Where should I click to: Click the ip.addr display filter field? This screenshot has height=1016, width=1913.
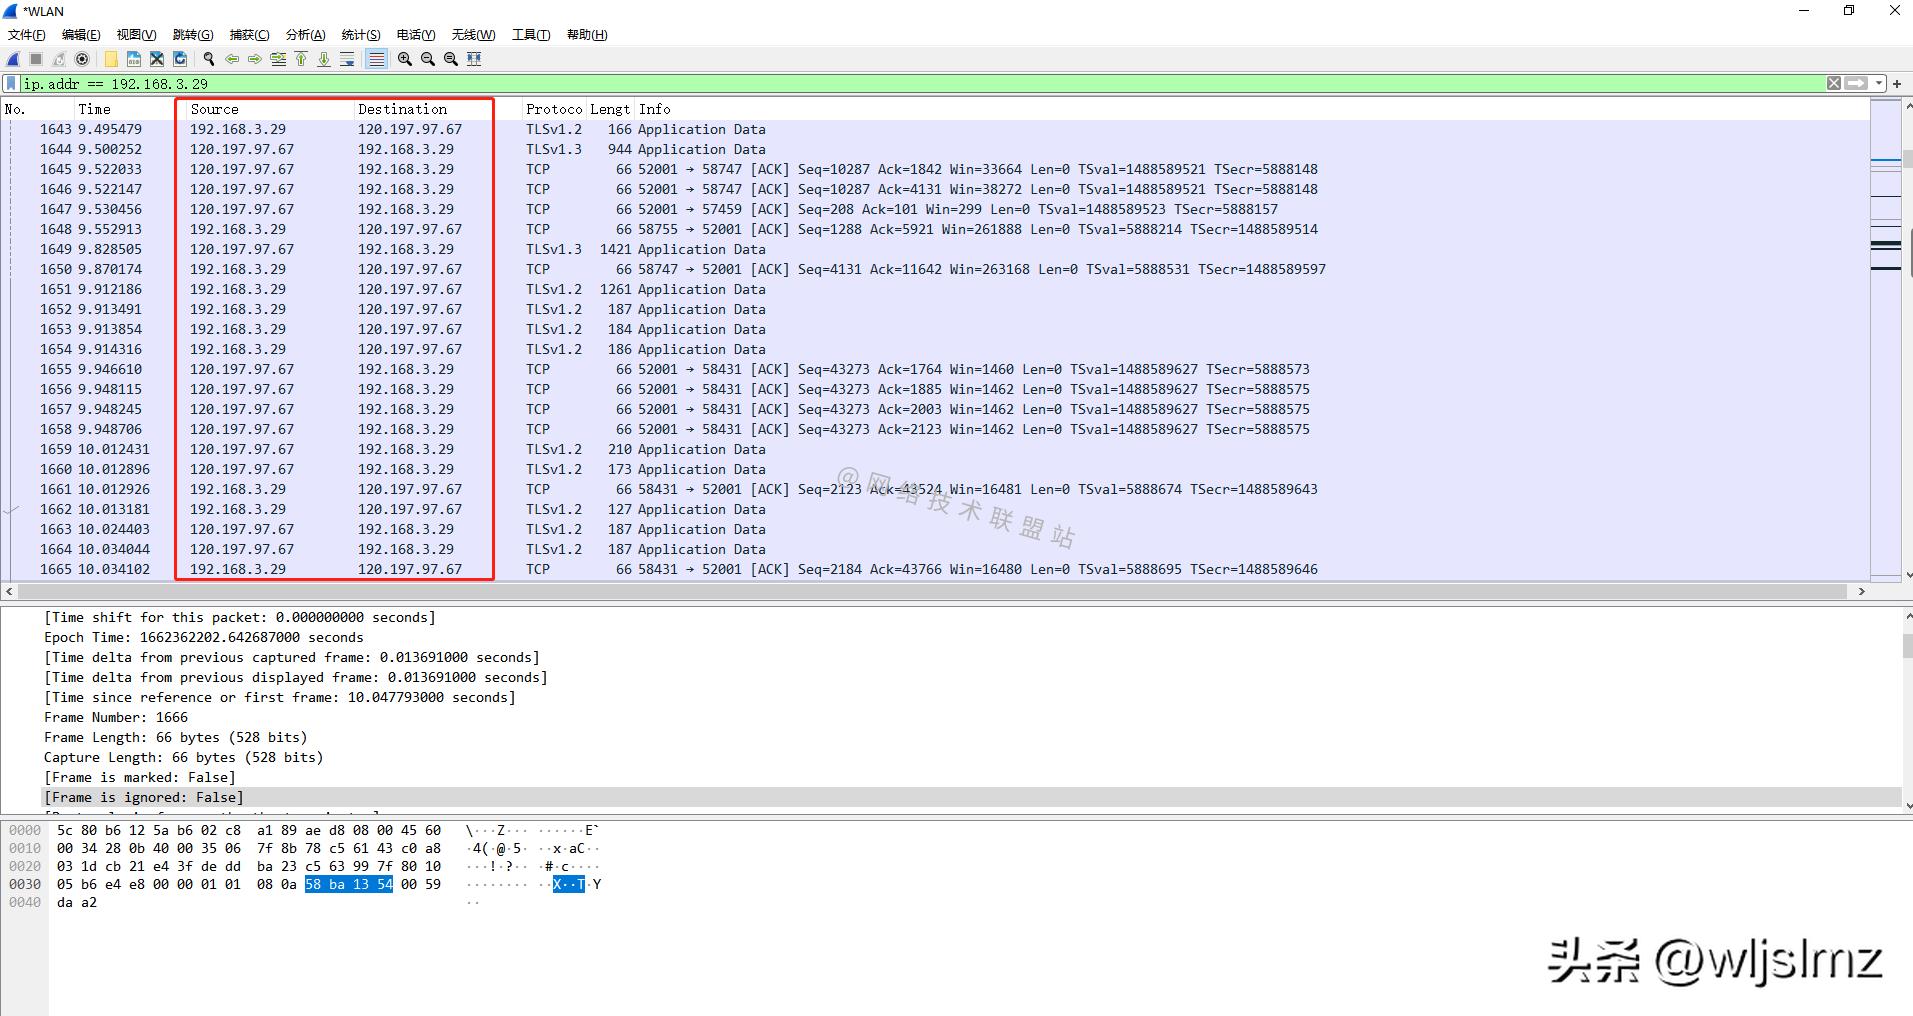coord(900,84)
